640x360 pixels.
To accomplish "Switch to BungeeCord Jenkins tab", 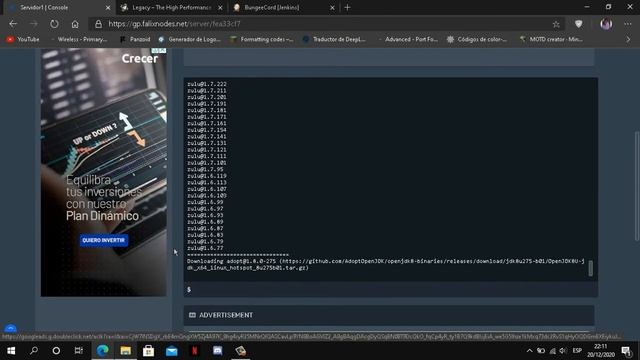I will point(283,7).
